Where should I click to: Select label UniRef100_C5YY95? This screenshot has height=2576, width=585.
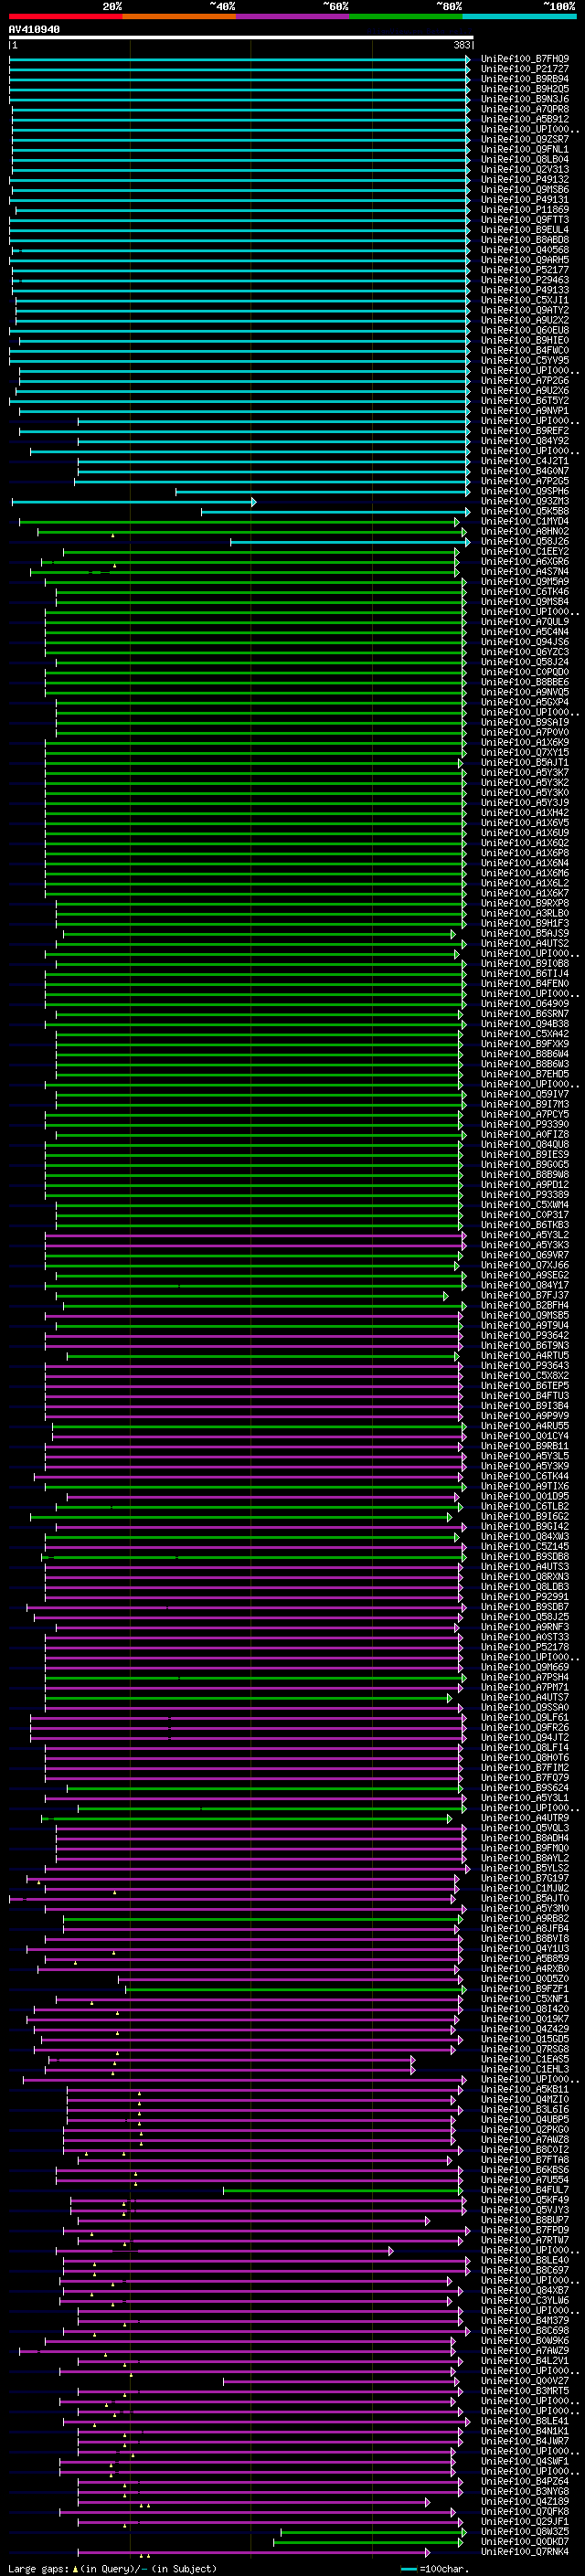(x=524, y=360)
